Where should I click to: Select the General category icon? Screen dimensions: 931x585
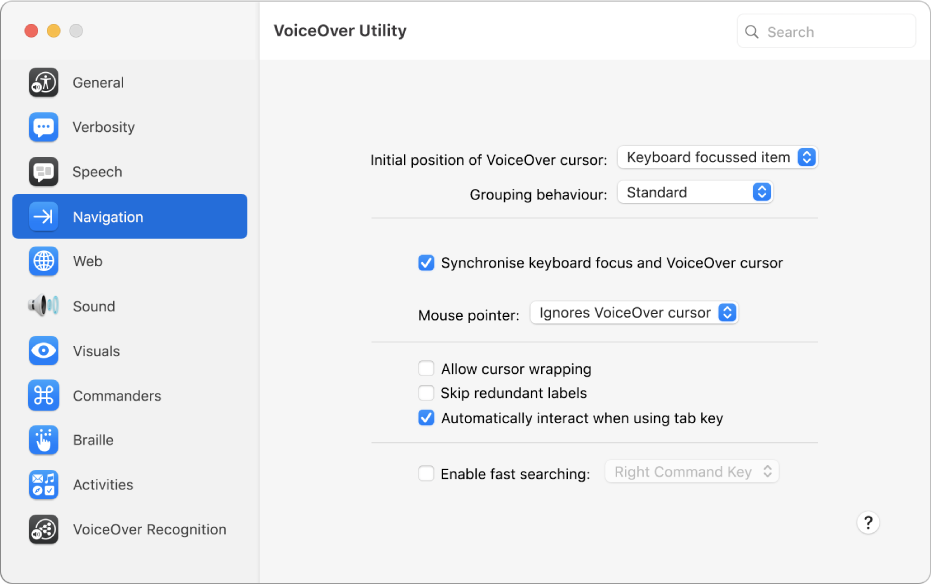click(43, 82)
